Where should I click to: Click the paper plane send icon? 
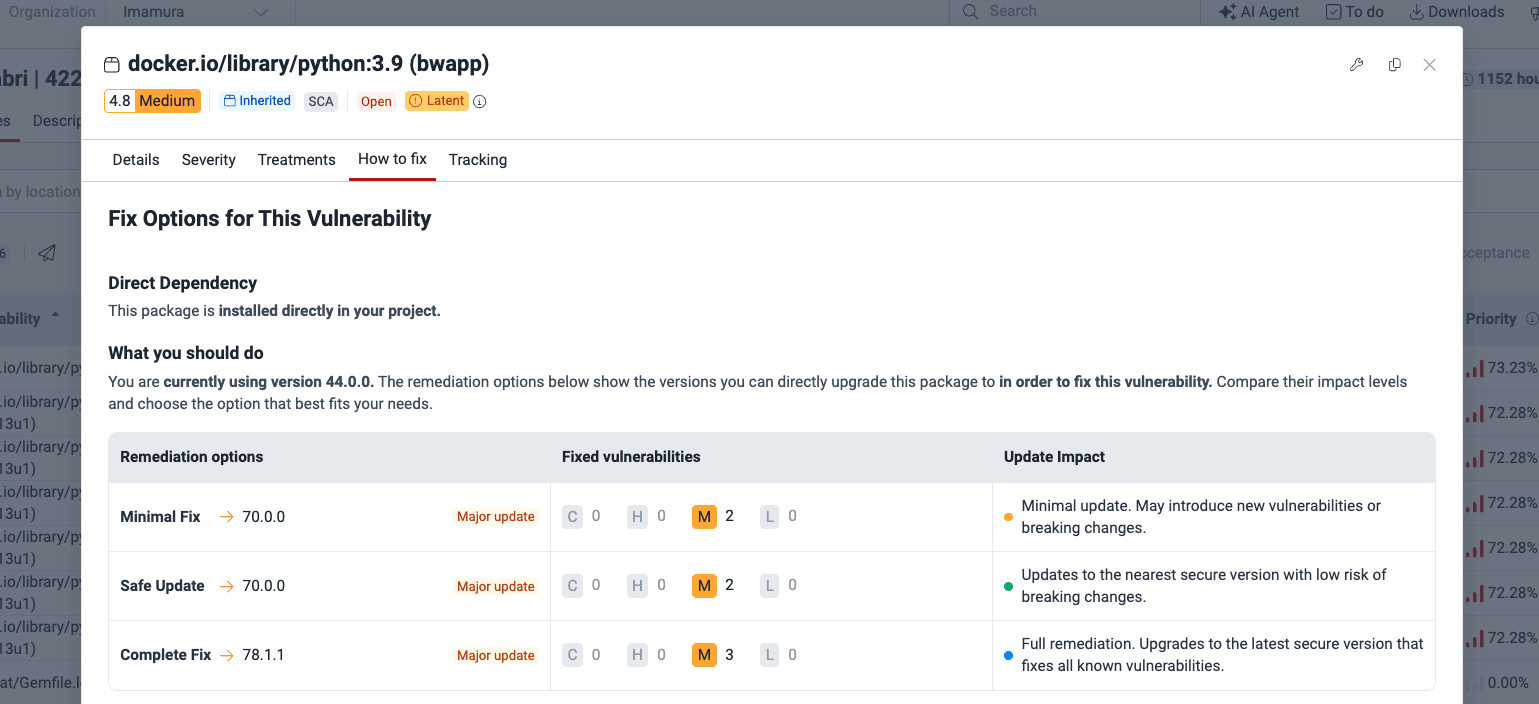[47, 253]
